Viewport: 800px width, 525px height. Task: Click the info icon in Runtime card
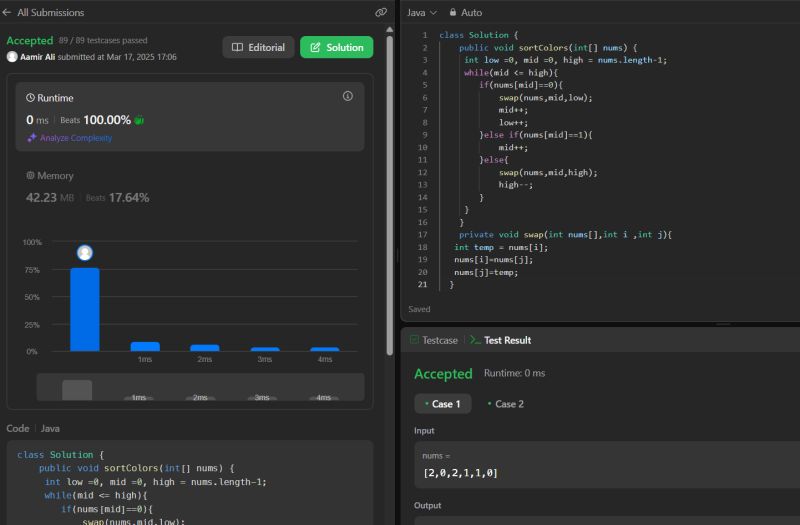pyautogui.click(x=348, y=96)
